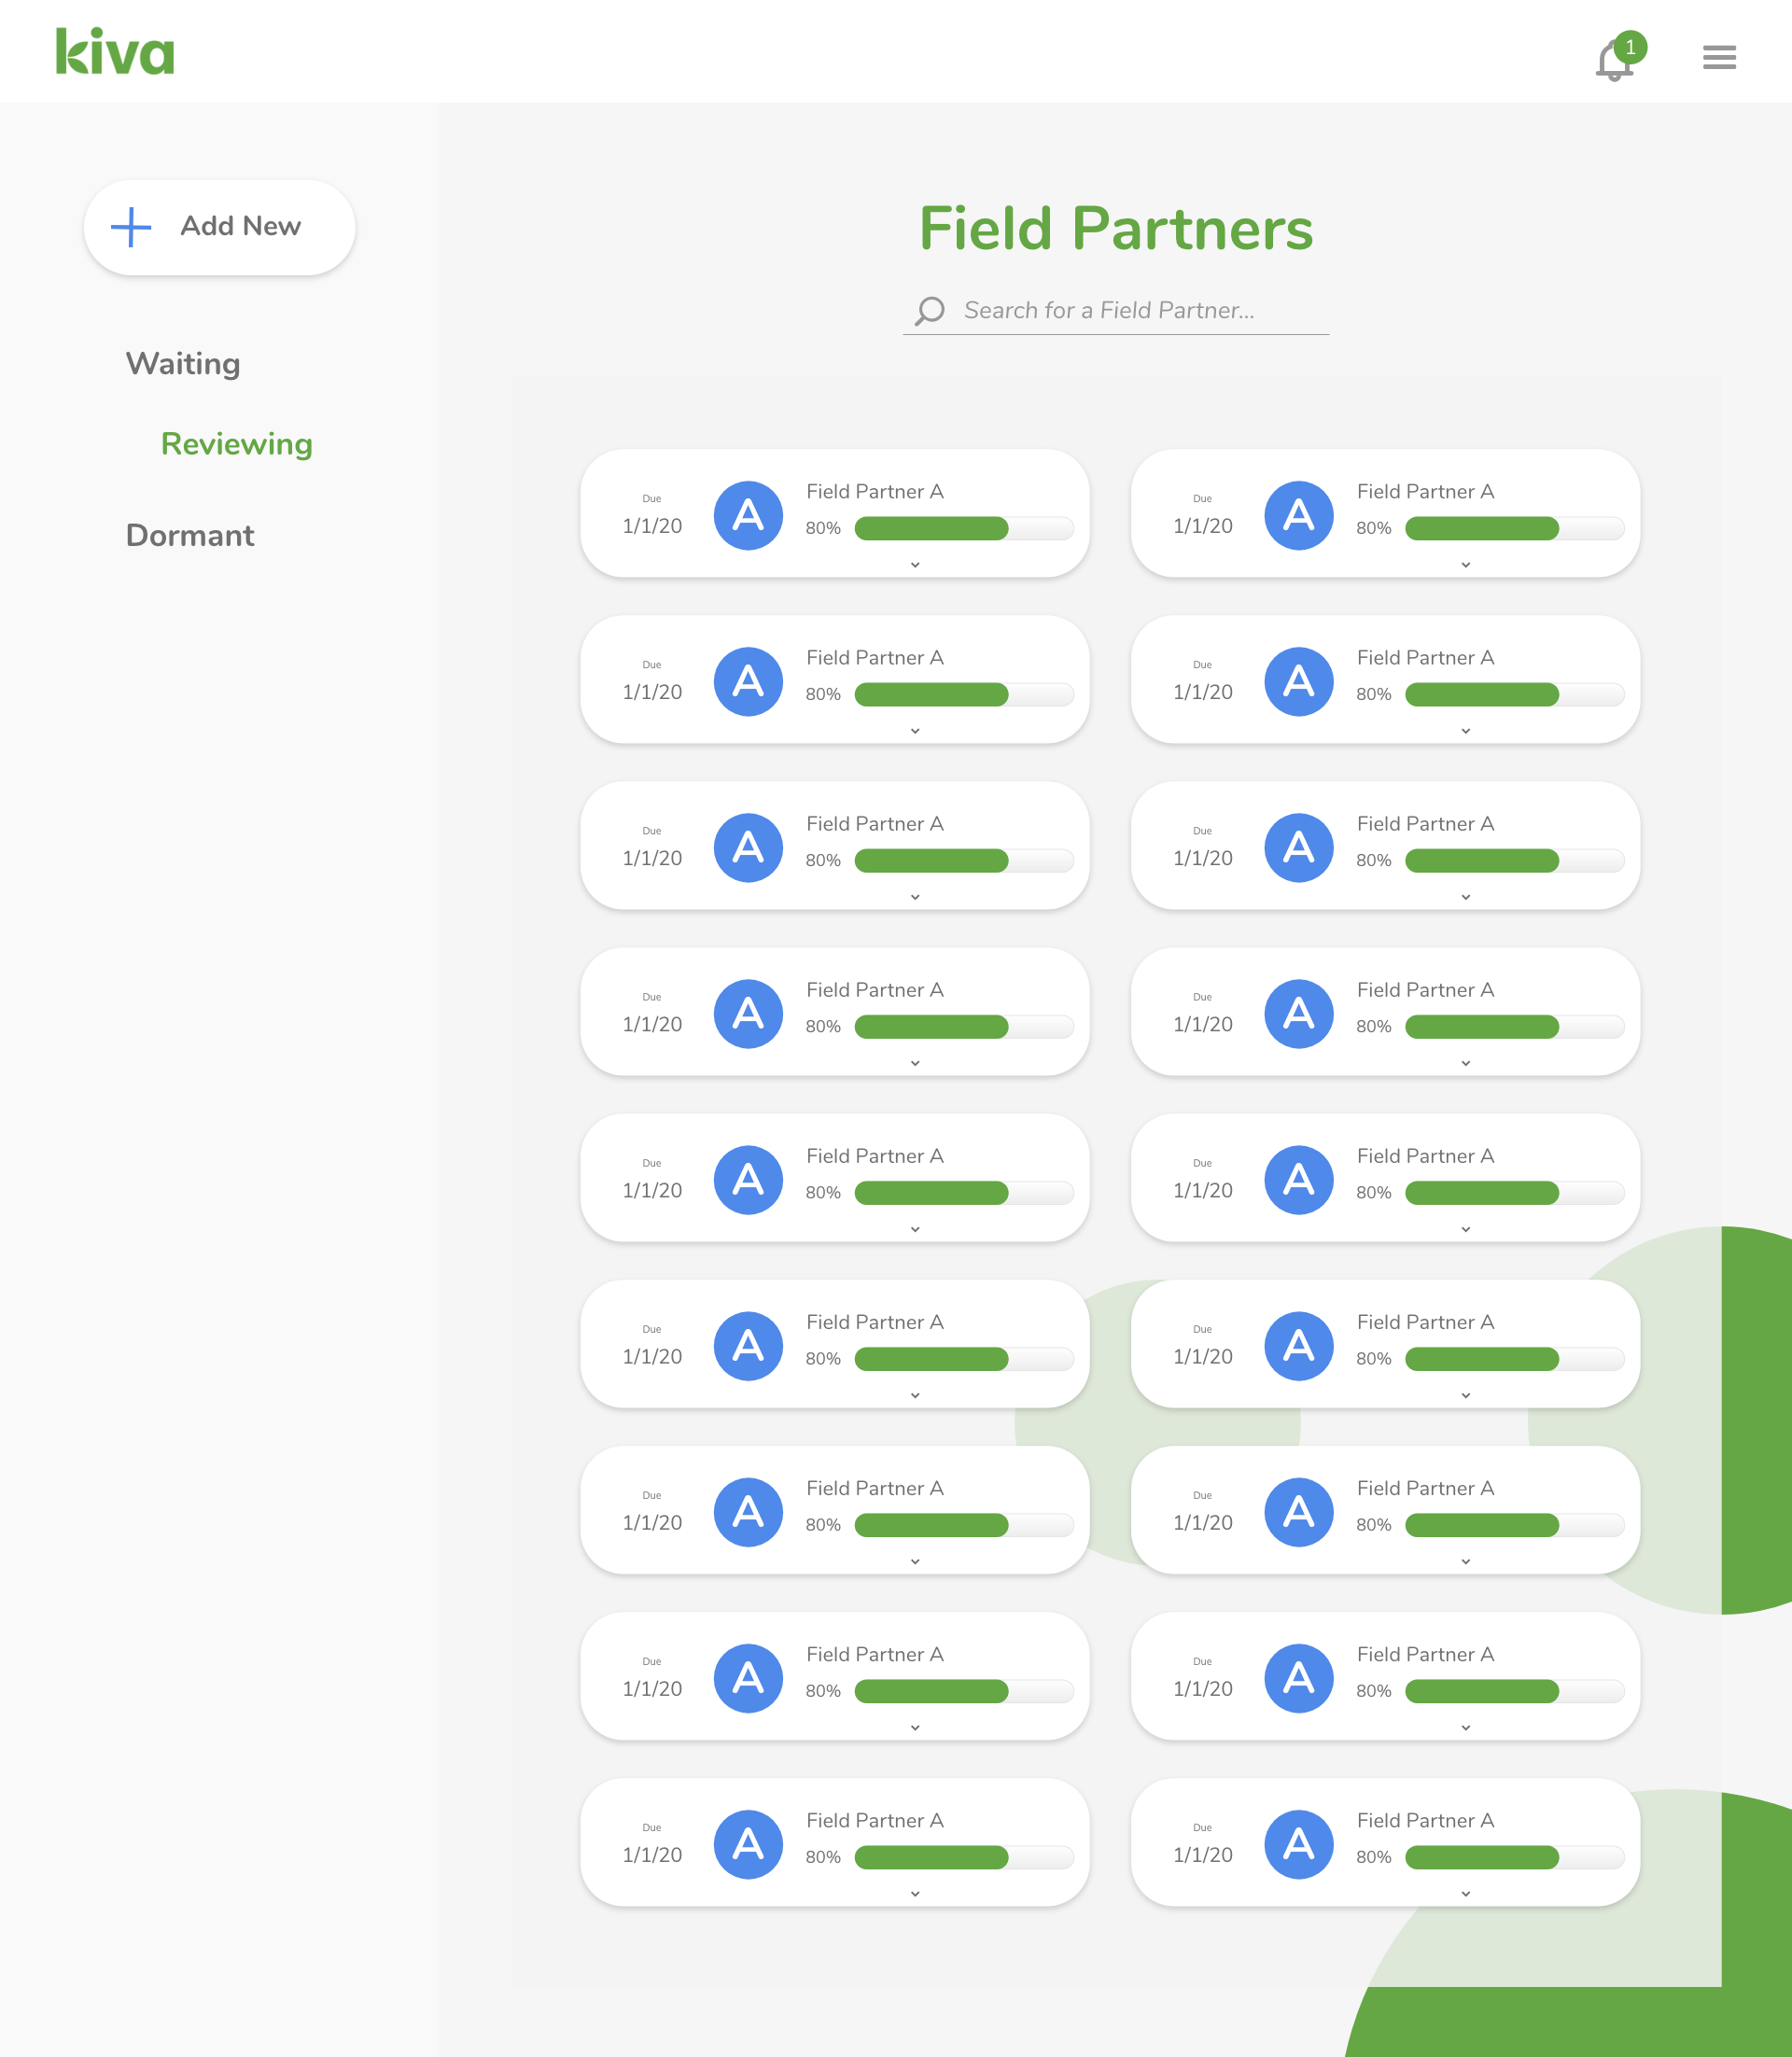Switch to the Waiting tab
This screenshot has height=2057, width=1792.
[183, 363]
